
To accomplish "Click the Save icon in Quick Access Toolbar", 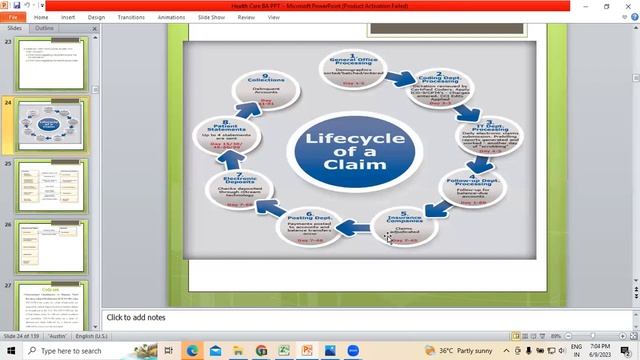I will coord(17,5).
